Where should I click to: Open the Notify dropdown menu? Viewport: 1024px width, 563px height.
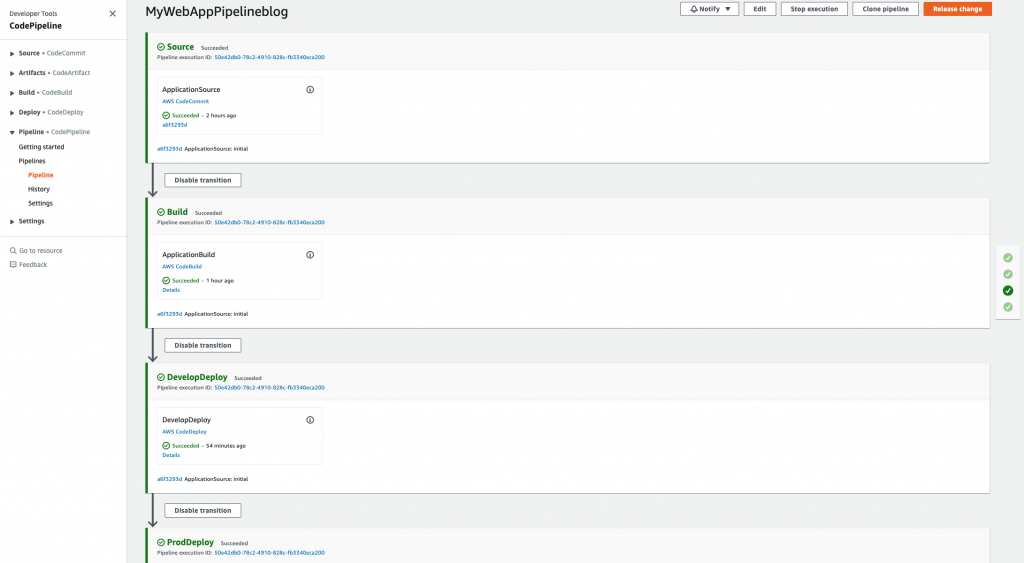pyautogui.click(x=709, y=9)
